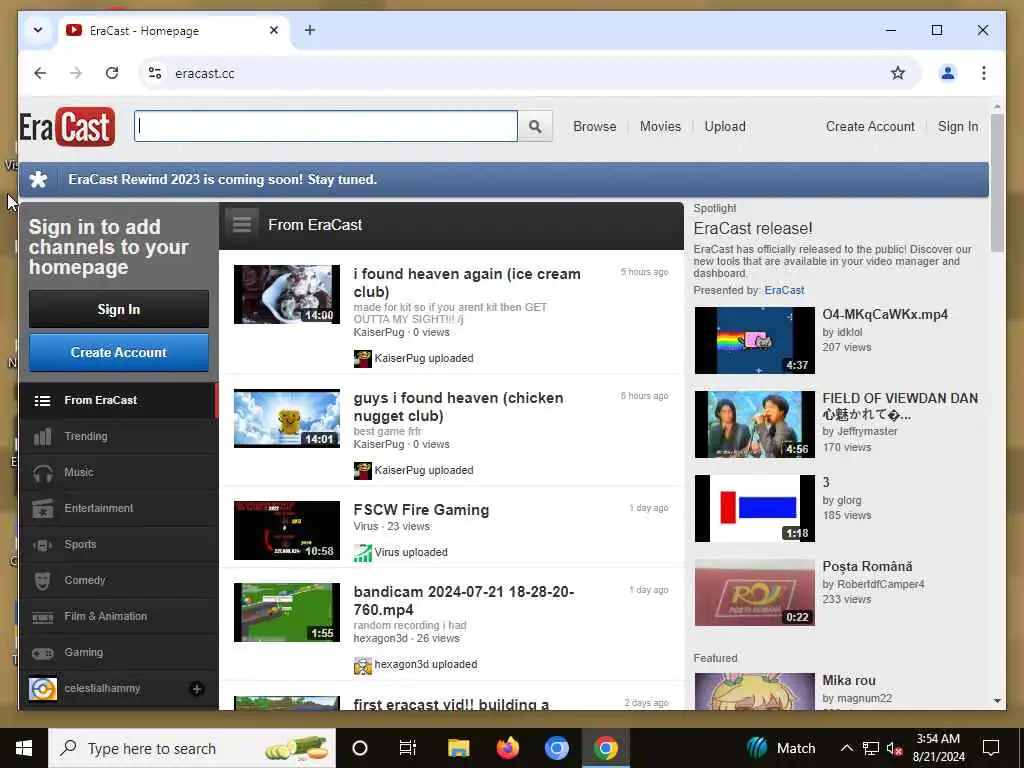Click EraCast Rewind 2023 announcement banner
Screen dimensions: 1024x768
point(504,180)
